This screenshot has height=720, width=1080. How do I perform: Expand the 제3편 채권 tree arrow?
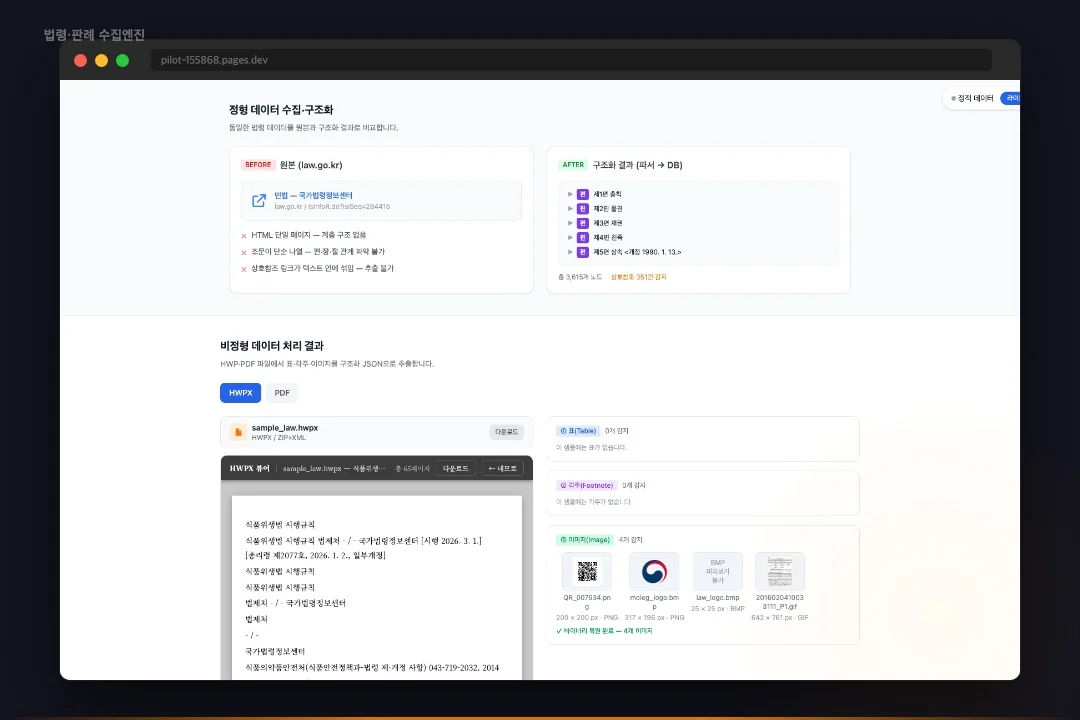click(570, 223)
